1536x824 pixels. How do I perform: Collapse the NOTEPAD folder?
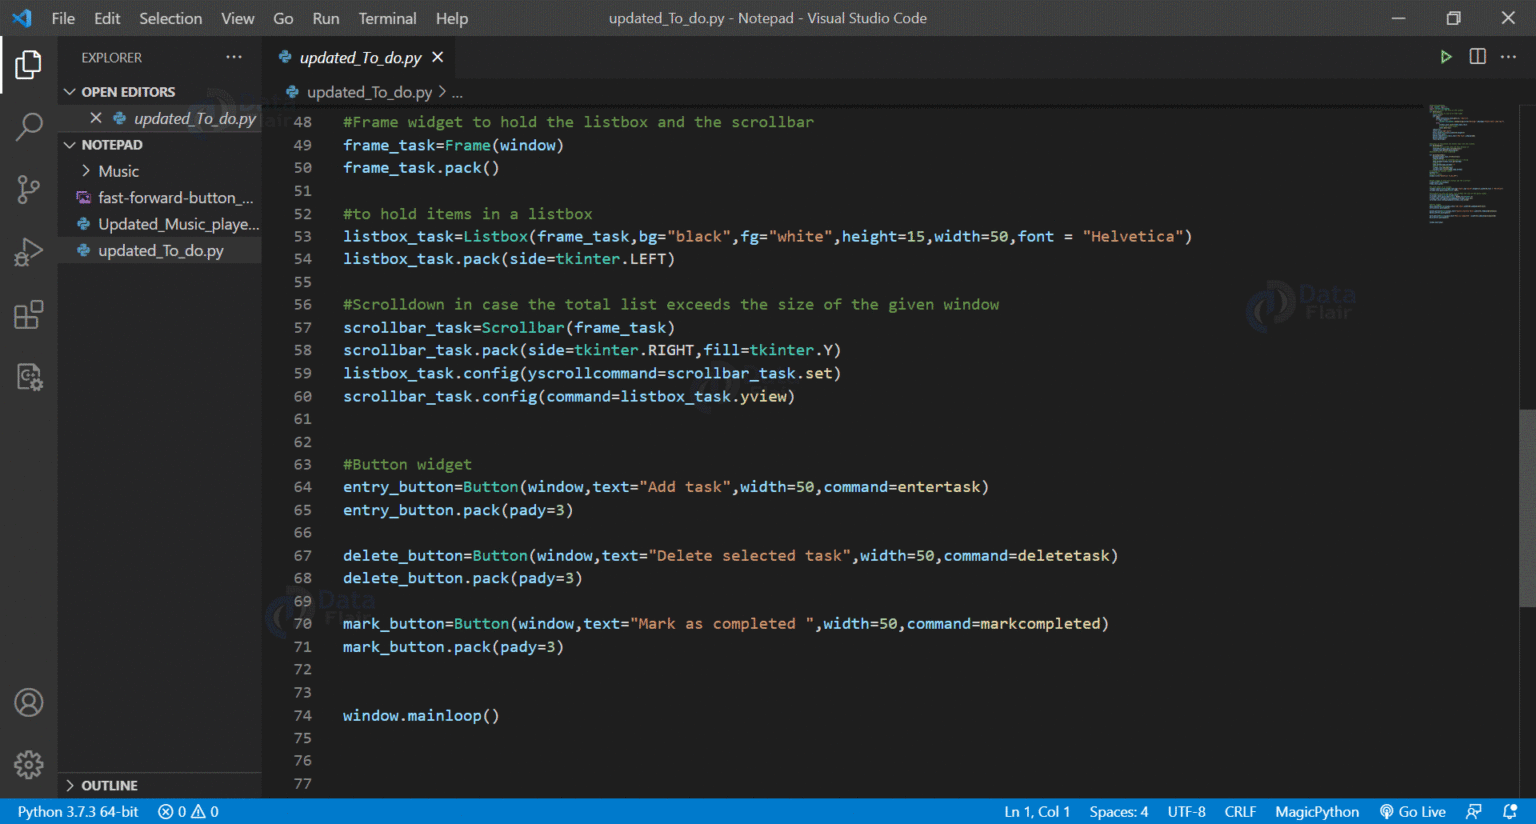tap(70, 144)
